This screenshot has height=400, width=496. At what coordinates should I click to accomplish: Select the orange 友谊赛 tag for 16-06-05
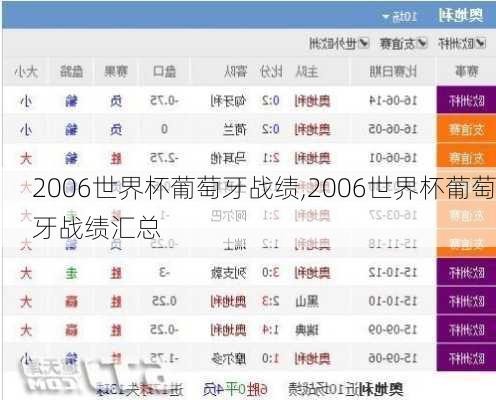click(466, 129)
